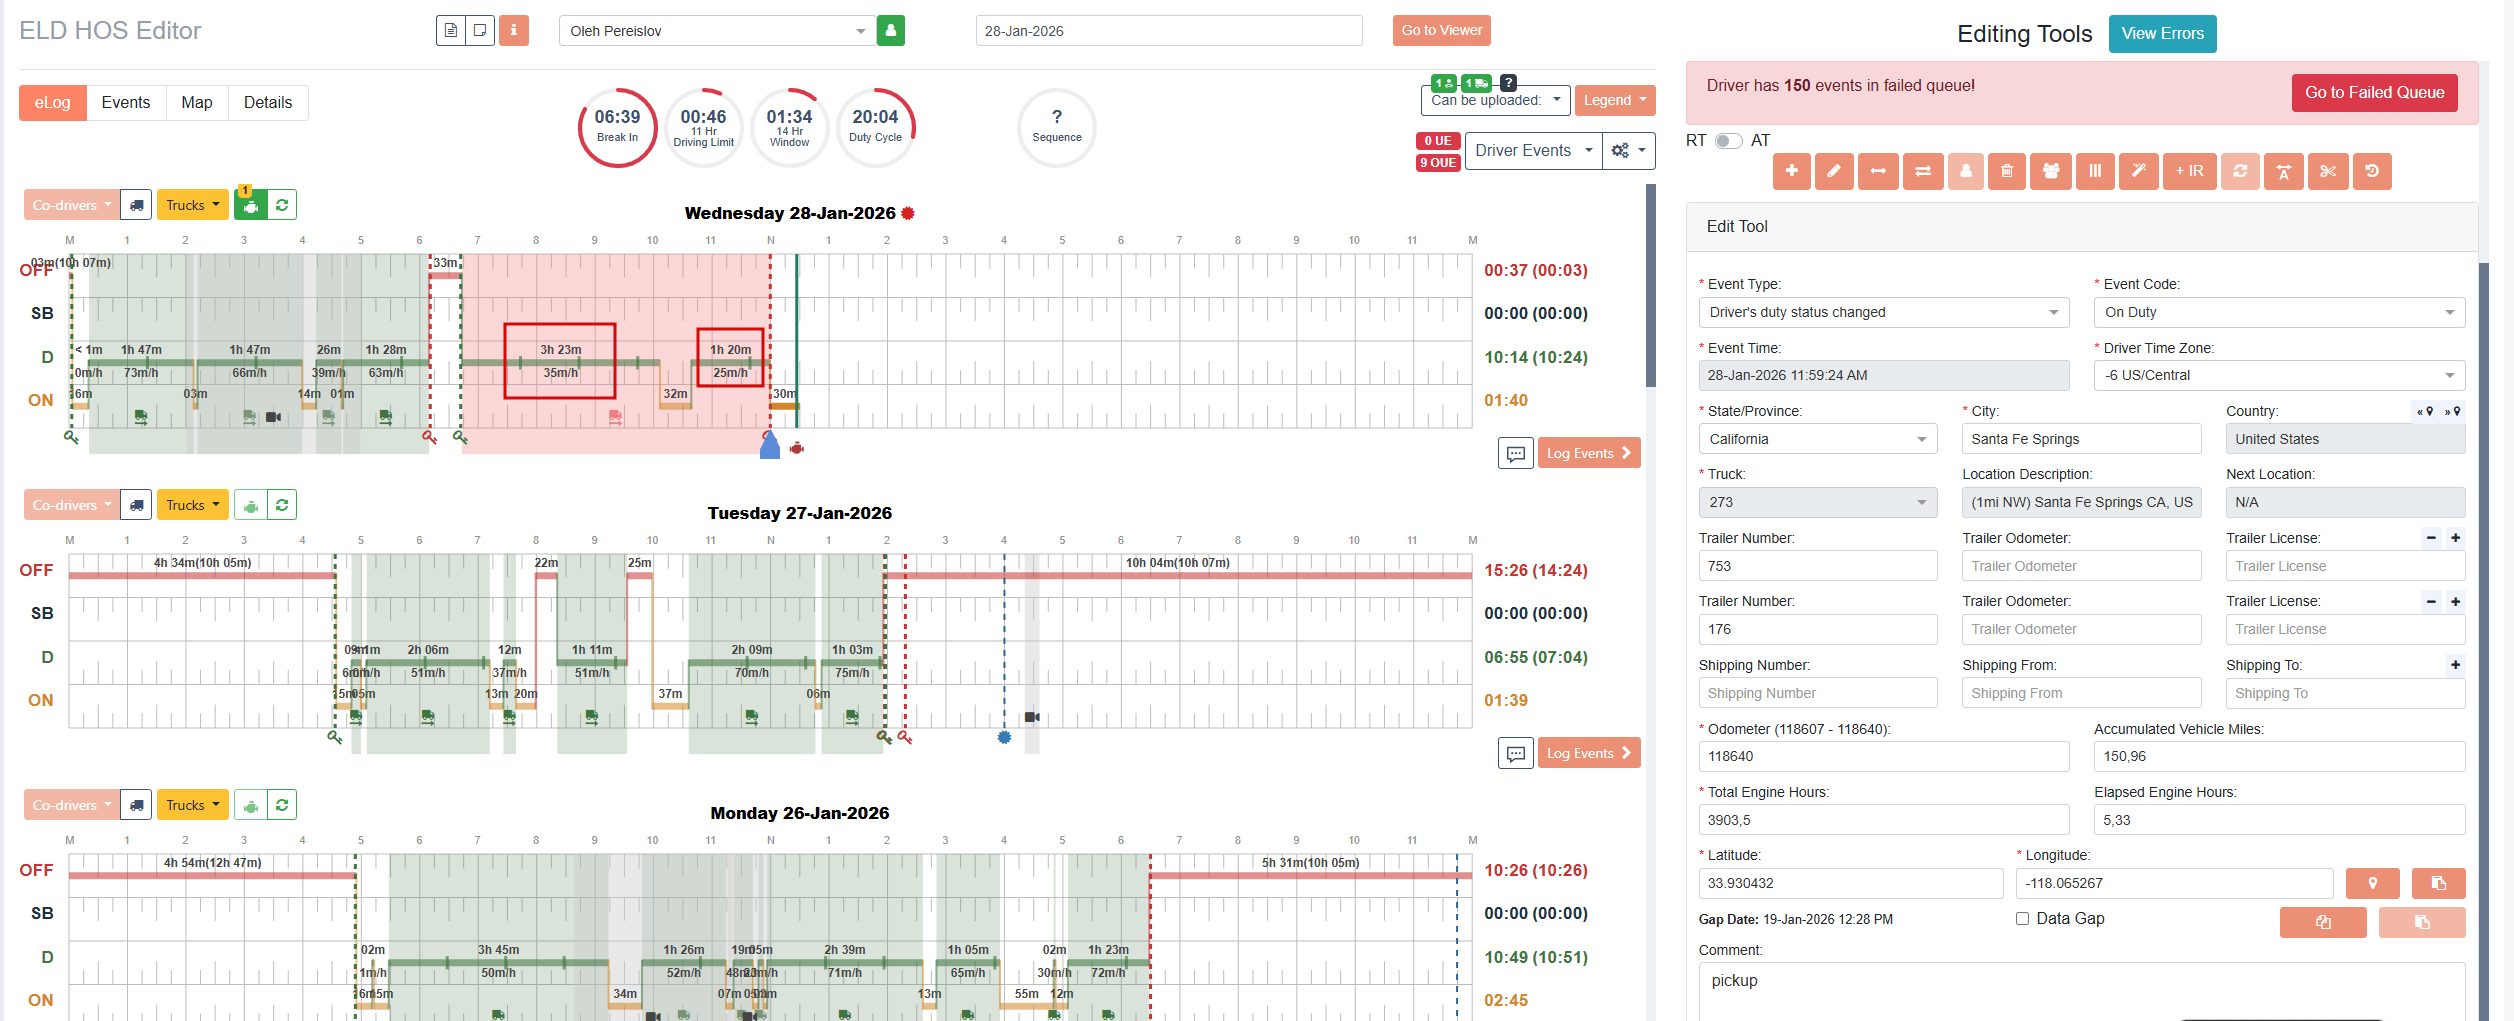Select the pencil edit tool
The height and width of the screenshot is (1021, 2514).
[1834, 171]
